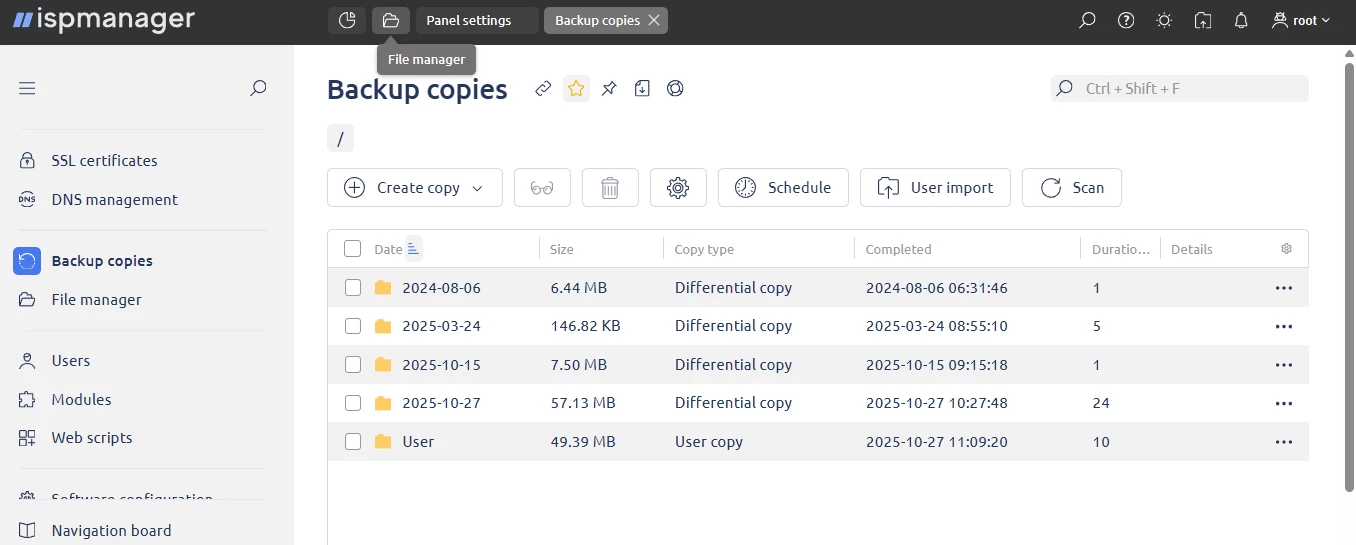This screenshot has height=545, width=1356.
Task: Click the trash delete button
Action: [x=610, y=187]
